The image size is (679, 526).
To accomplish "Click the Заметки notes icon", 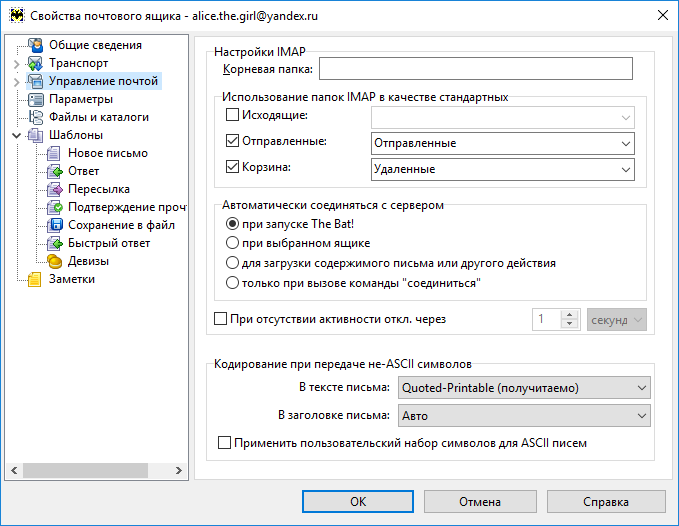I will 36,279.
